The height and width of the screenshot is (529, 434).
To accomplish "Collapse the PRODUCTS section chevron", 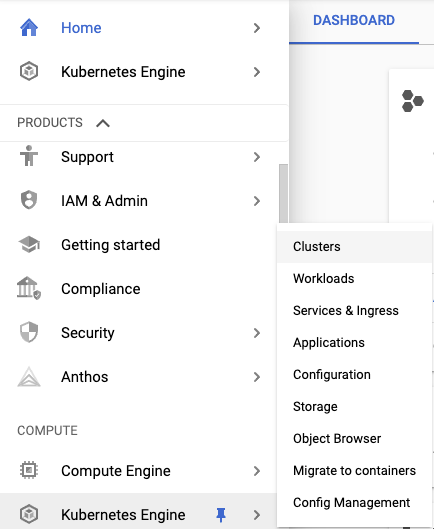I will pos(103,123).
